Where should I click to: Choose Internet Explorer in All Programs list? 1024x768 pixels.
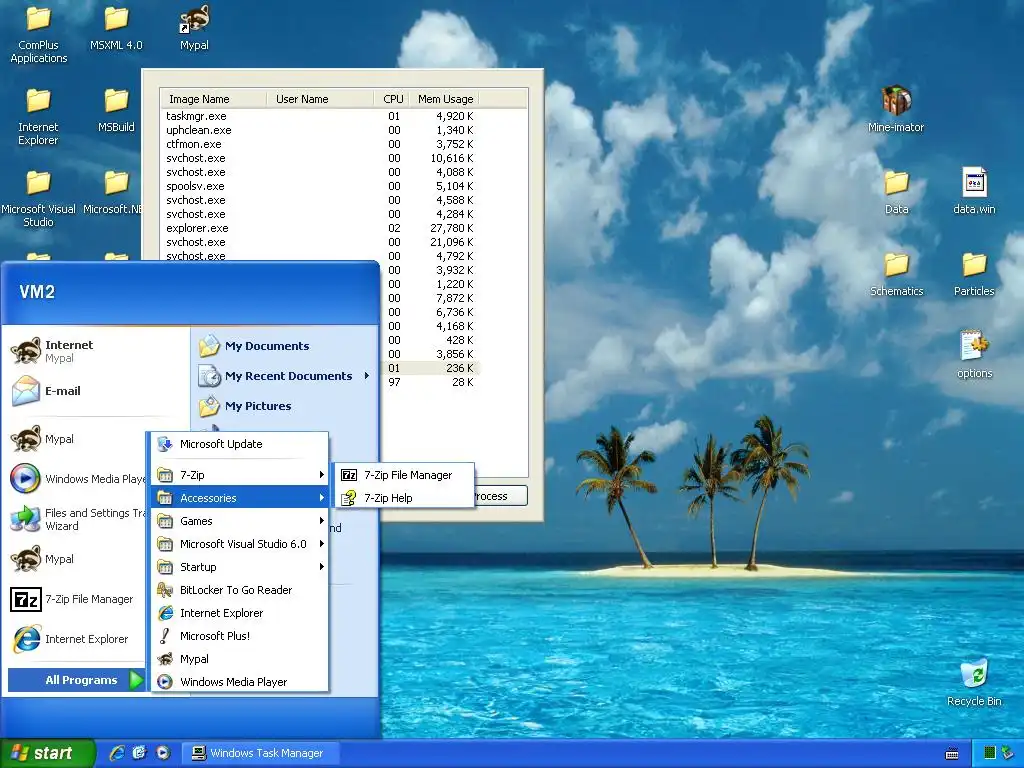tap(240, 613)
